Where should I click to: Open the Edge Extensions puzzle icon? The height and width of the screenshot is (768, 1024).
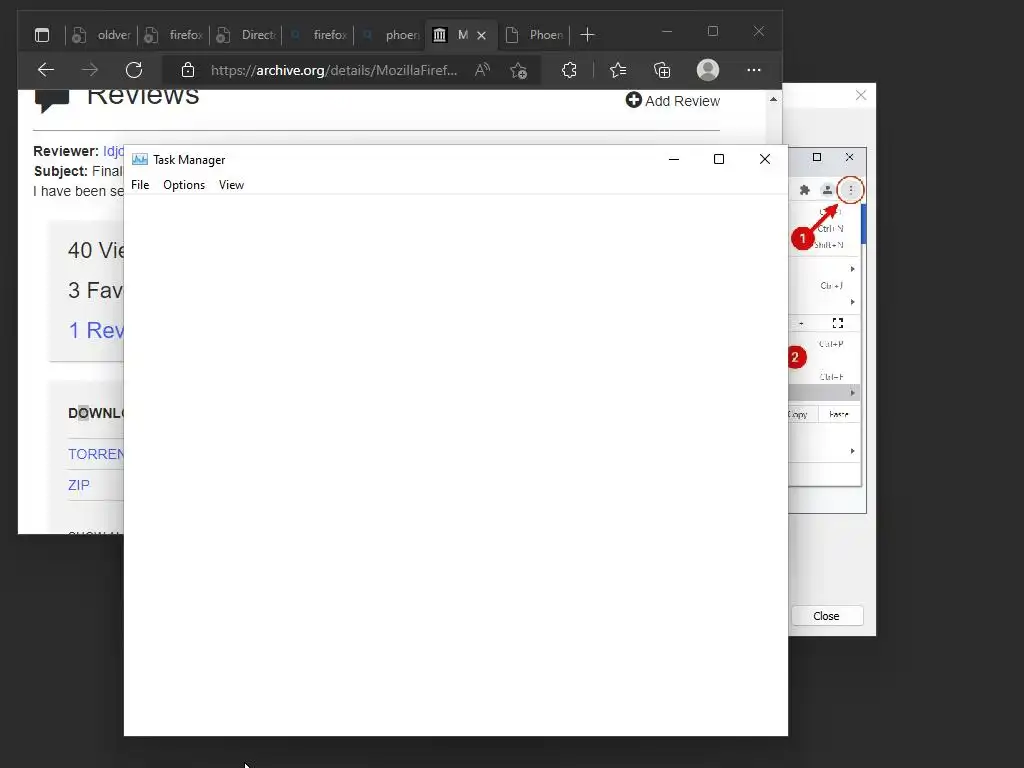tap(569, 70)
